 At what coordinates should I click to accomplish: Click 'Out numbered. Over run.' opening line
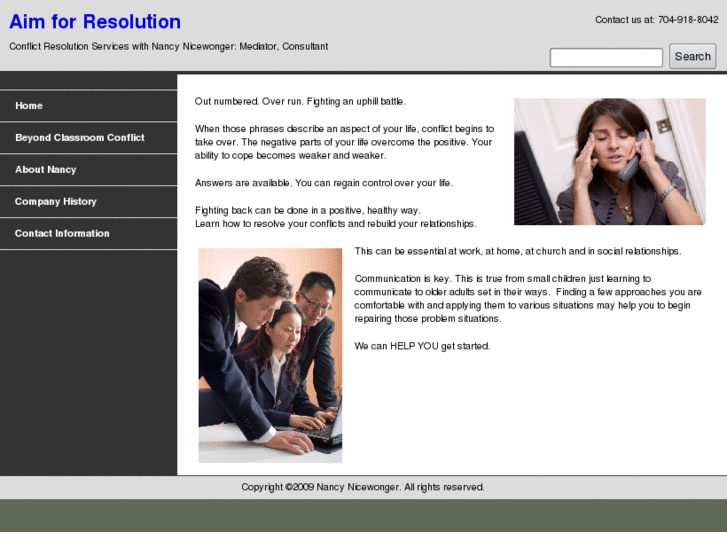click(x=300, y=102)
